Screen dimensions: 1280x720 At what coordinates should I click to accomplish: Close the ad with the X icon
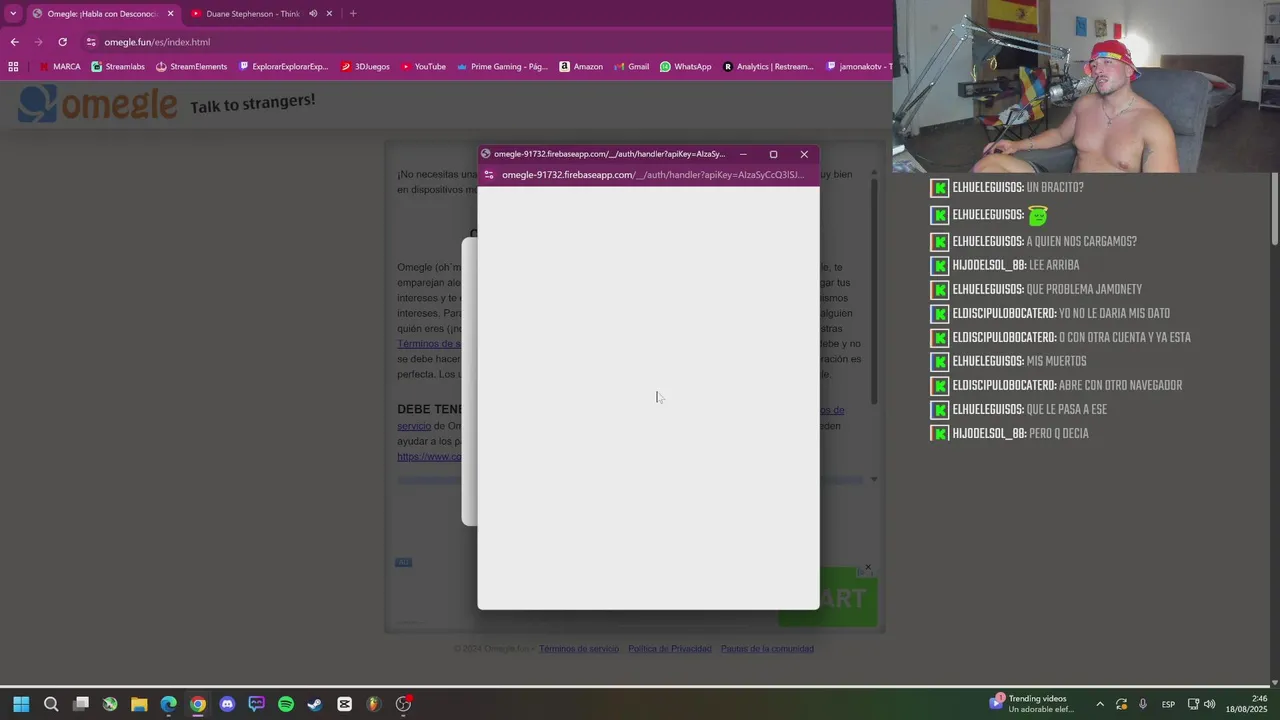pos(868,567)
